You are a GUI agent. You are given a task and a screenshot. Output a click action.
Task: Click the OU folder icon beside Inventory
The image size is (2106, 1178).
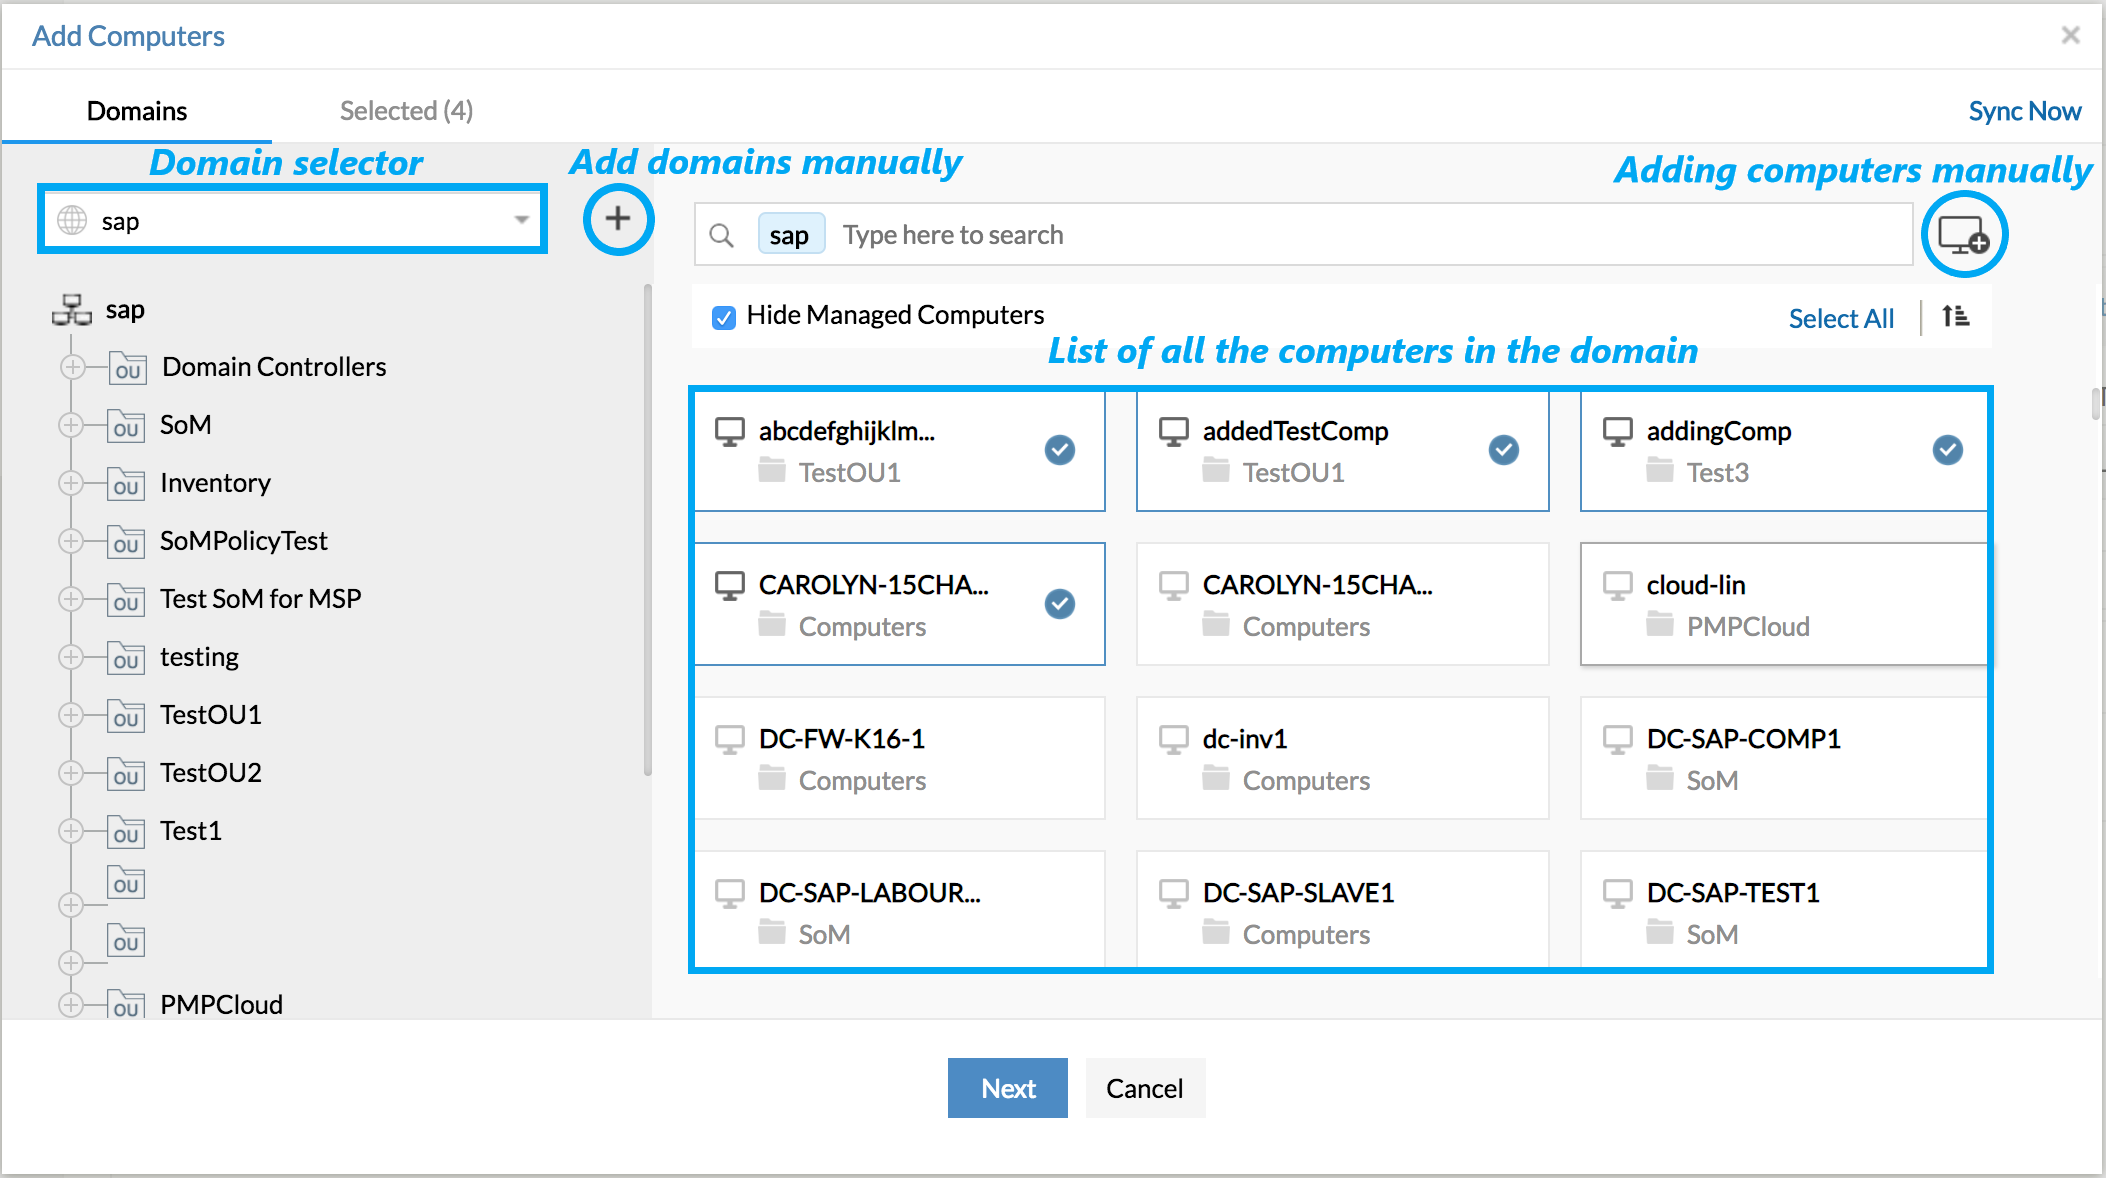[126, 484]
